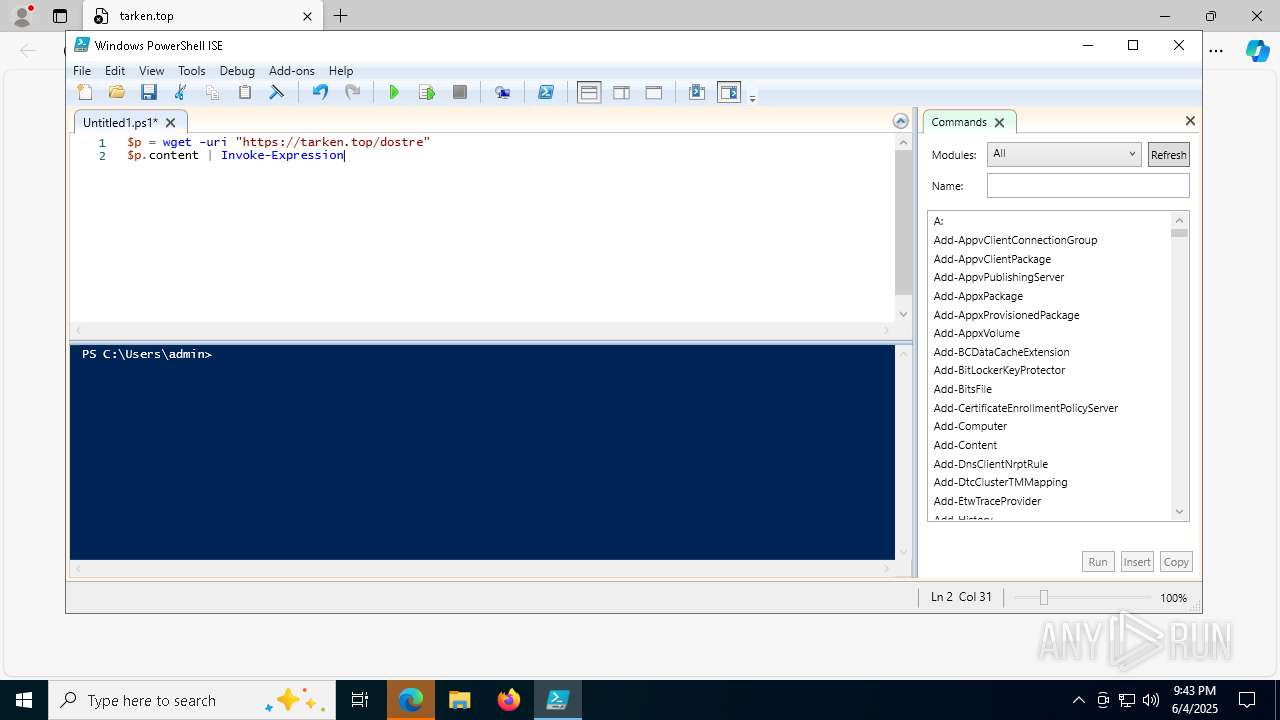This screenshot has width=1280, height=720.
Task: Select Add-AppvClientConnectionGroup in the list
Action: pyautogui.click(x=1015, y=240)
